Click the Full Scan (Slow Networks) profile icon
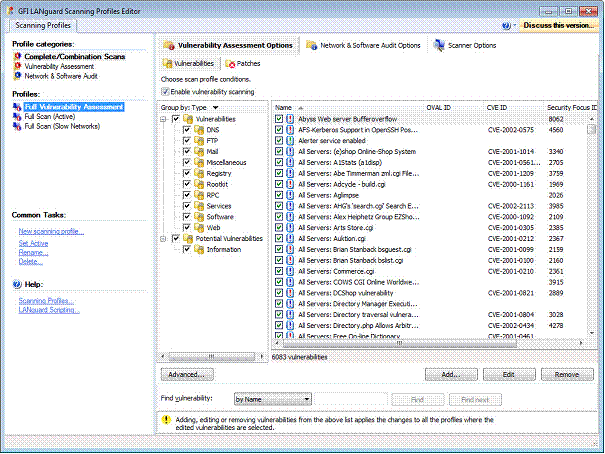 pos(17,126)
